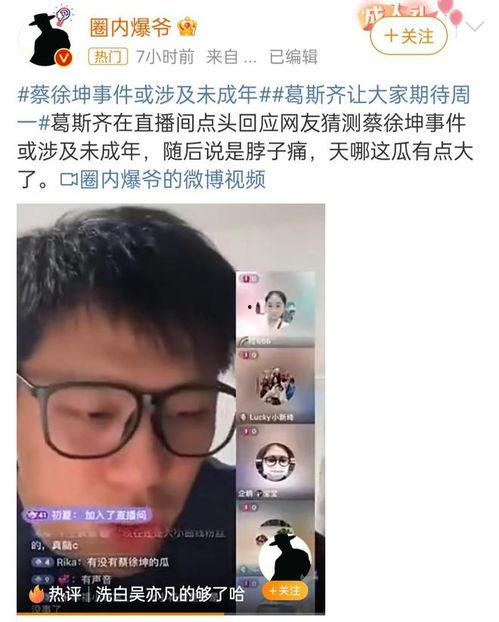Click the 热门 hot tag

coord(108,57)
